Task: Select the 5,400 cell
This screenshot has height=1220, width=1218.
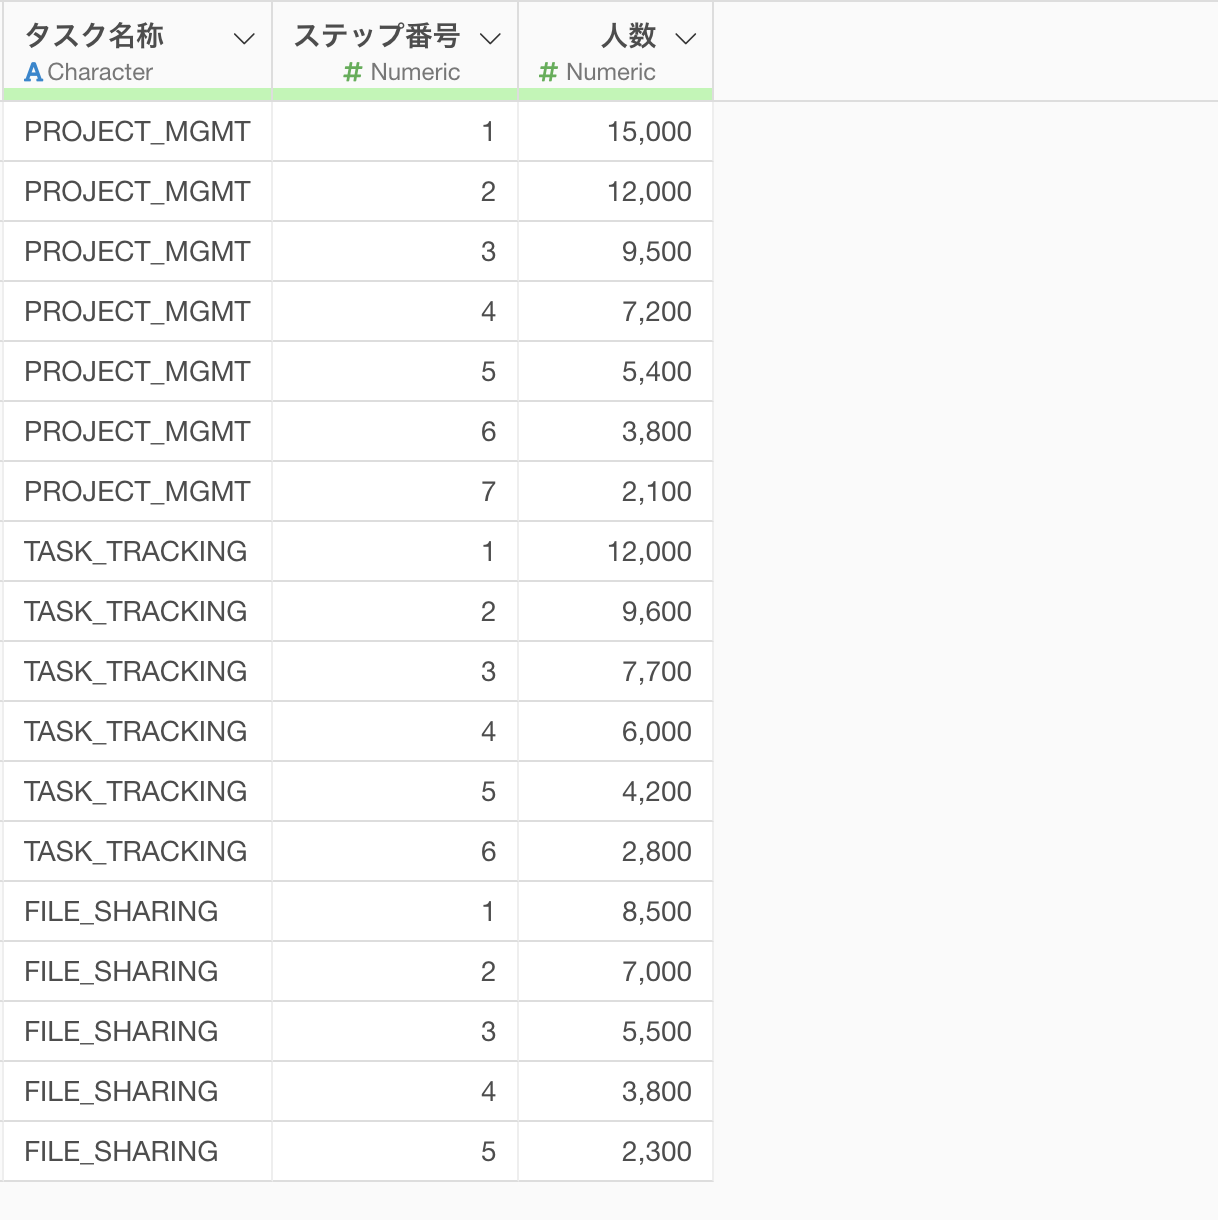Action: click(616, 371)
